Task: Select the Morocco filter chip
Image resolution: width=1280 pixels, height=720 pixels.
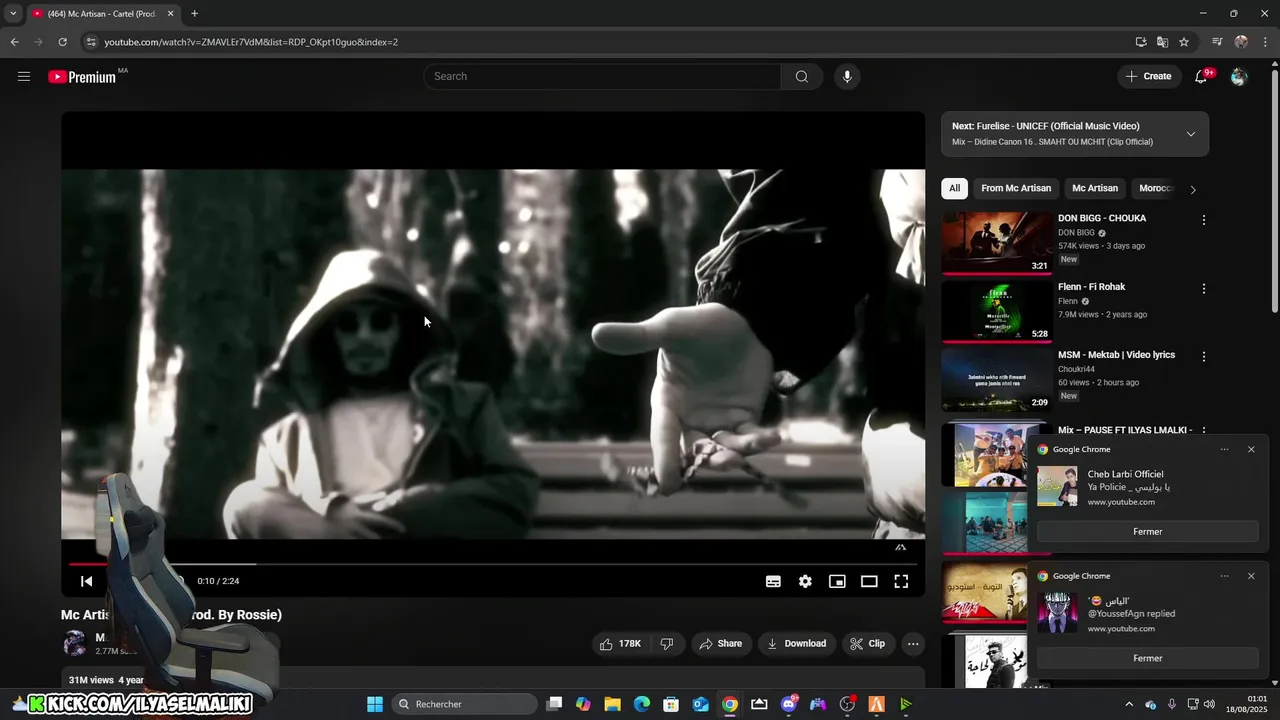Action: (1155, 188)
